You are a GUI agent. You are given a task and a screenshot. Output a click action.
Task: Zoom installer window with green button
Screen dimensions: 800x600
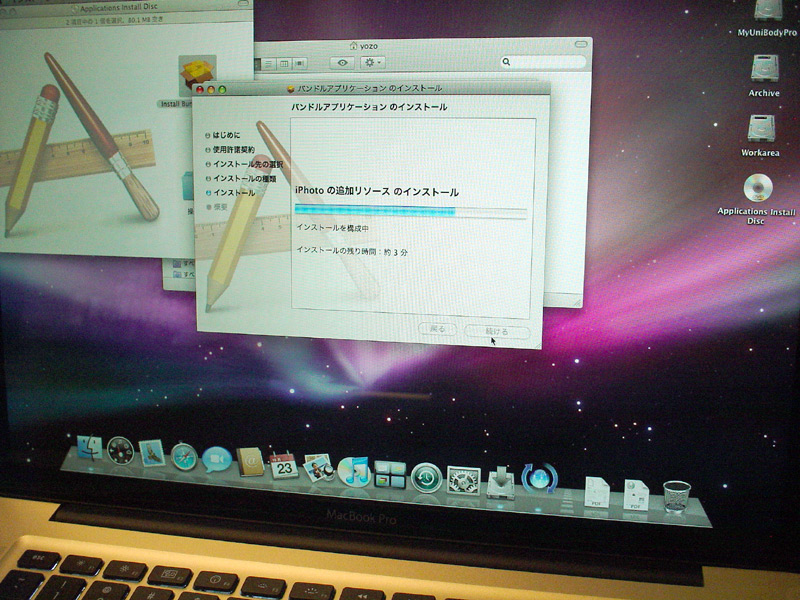click(222, 90)
